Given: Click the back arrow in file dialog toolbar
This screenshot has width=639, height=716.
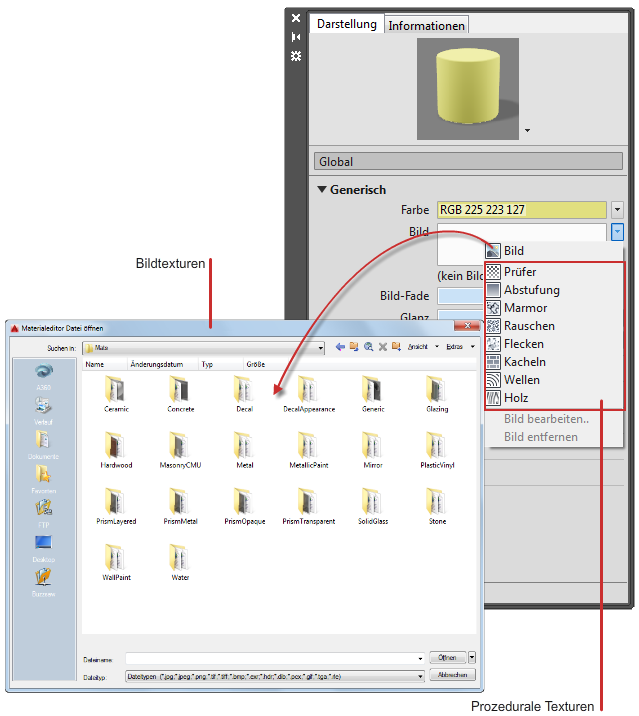Looking at the screenshot, I should tap(340, 347).
